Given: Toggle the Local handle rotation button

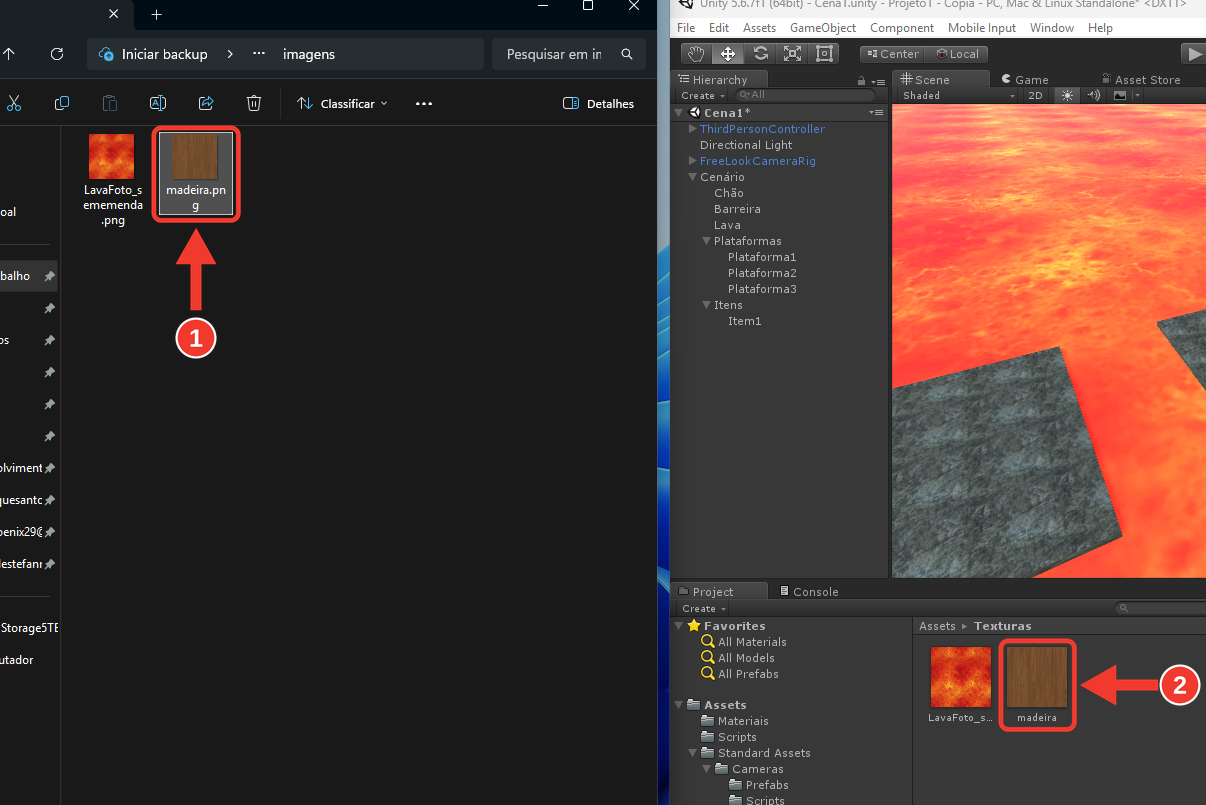Looking at the screenshot, I should (x=957, y=54).
